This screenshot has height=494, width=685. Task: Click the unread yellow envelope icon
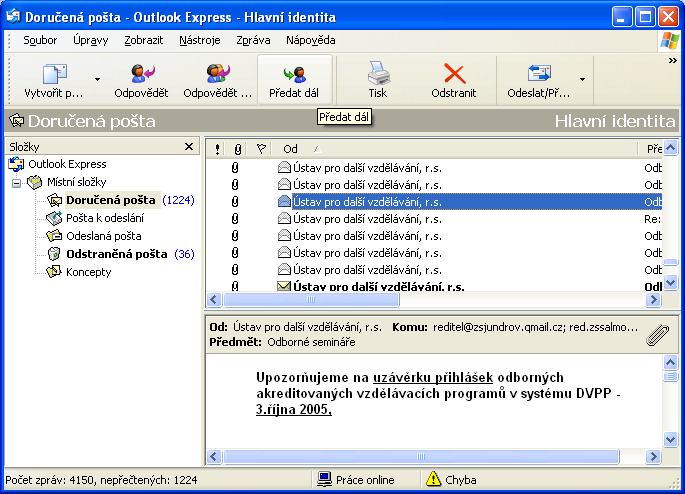(284, 286)
